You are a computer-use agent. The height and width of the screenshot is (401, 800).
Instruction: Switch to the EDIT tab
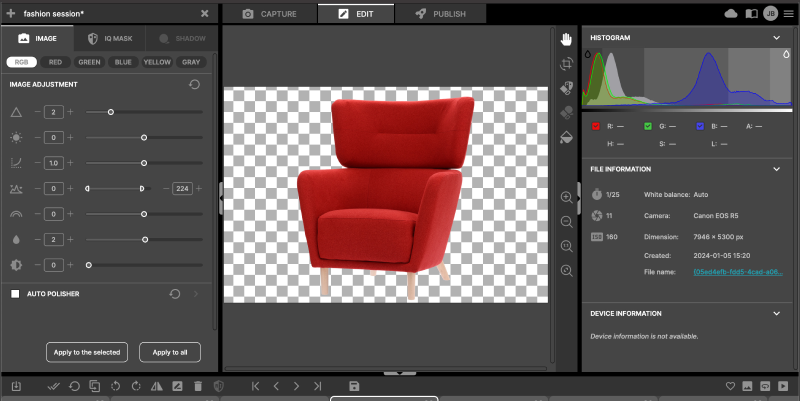pos(356,14)
